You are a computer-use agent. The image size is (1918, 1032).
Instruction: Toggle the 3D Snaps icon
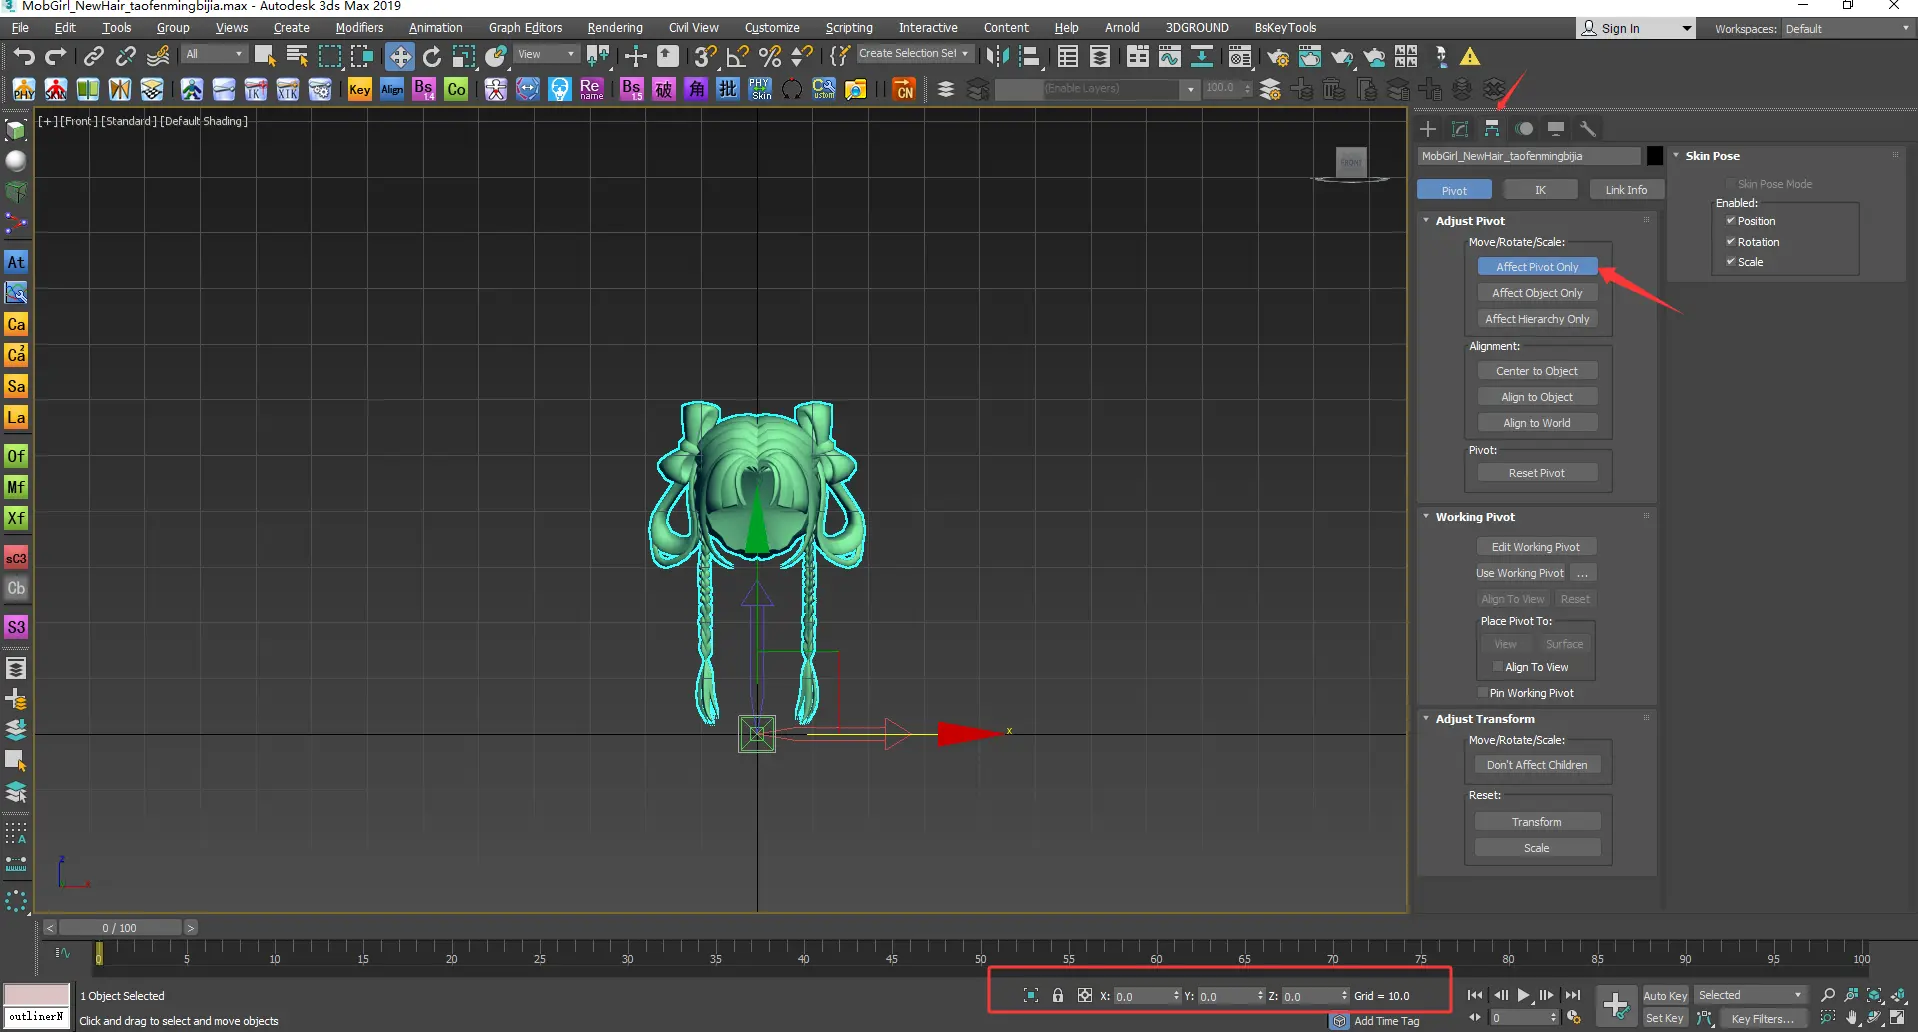[x=705, y=56]
